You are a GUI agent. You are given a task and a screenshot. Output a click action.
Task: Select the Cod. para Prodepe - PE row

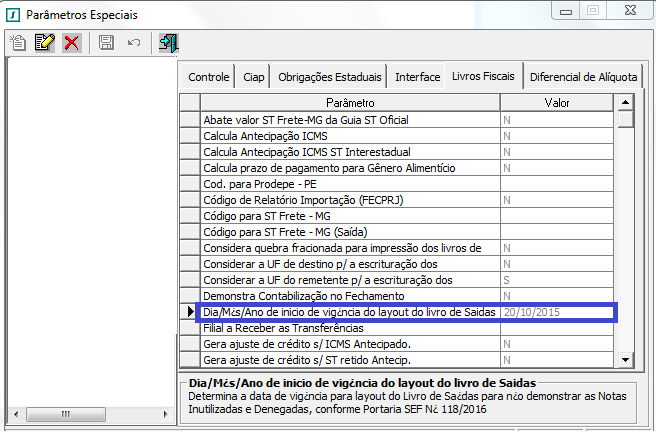click(x=350, y=184)
